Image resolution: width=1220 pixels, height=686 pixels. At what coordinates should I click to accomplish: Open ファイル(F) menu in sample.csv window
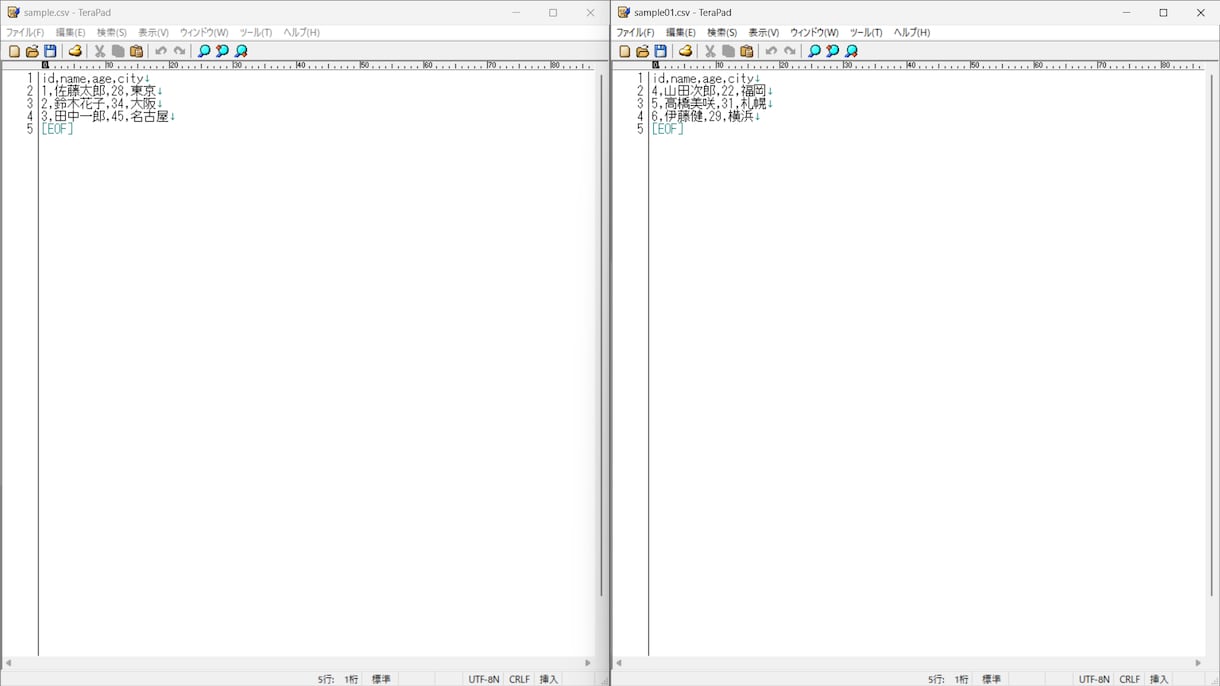click(25, 33)
